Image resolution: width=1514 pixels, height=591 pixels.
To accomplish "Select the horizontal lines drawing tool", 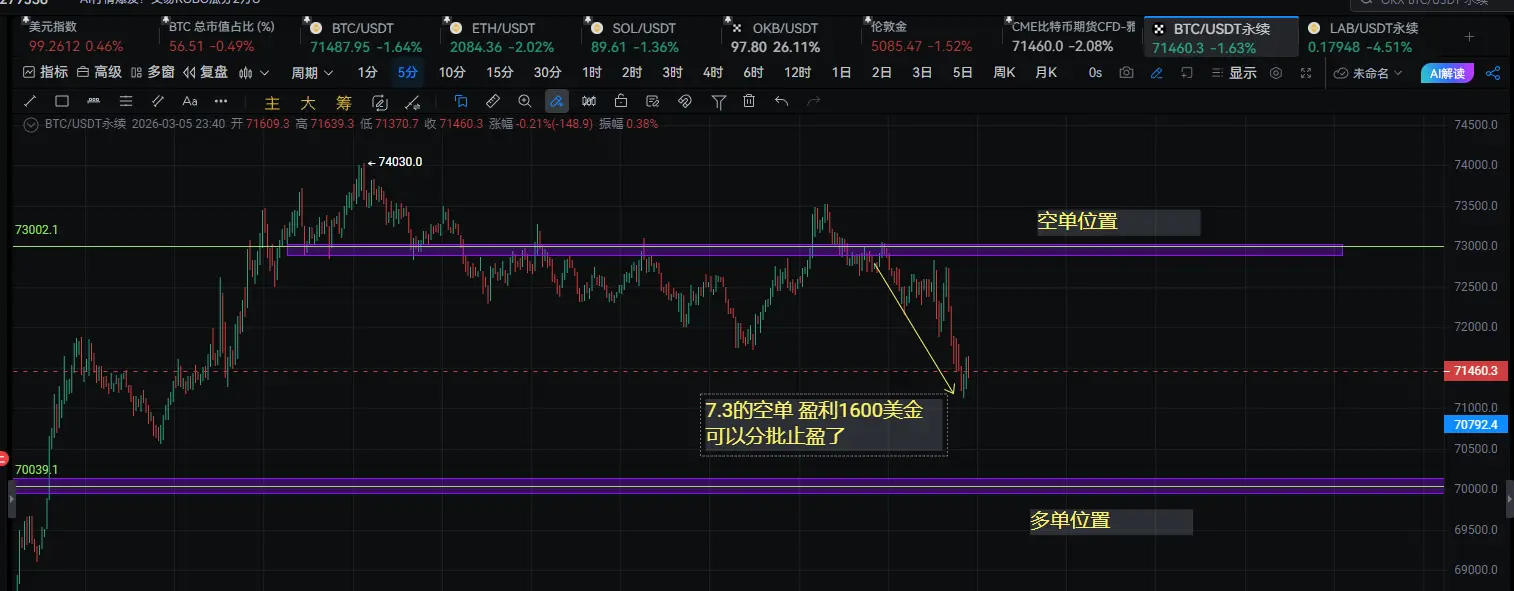I will pyautogui.click(x=126, y=101).
